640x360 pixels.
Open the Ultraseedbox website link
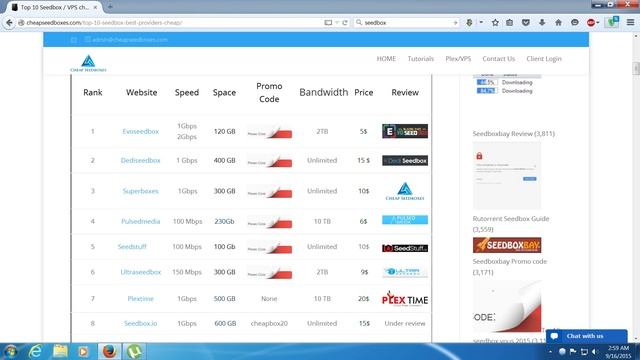click(140, 272)
